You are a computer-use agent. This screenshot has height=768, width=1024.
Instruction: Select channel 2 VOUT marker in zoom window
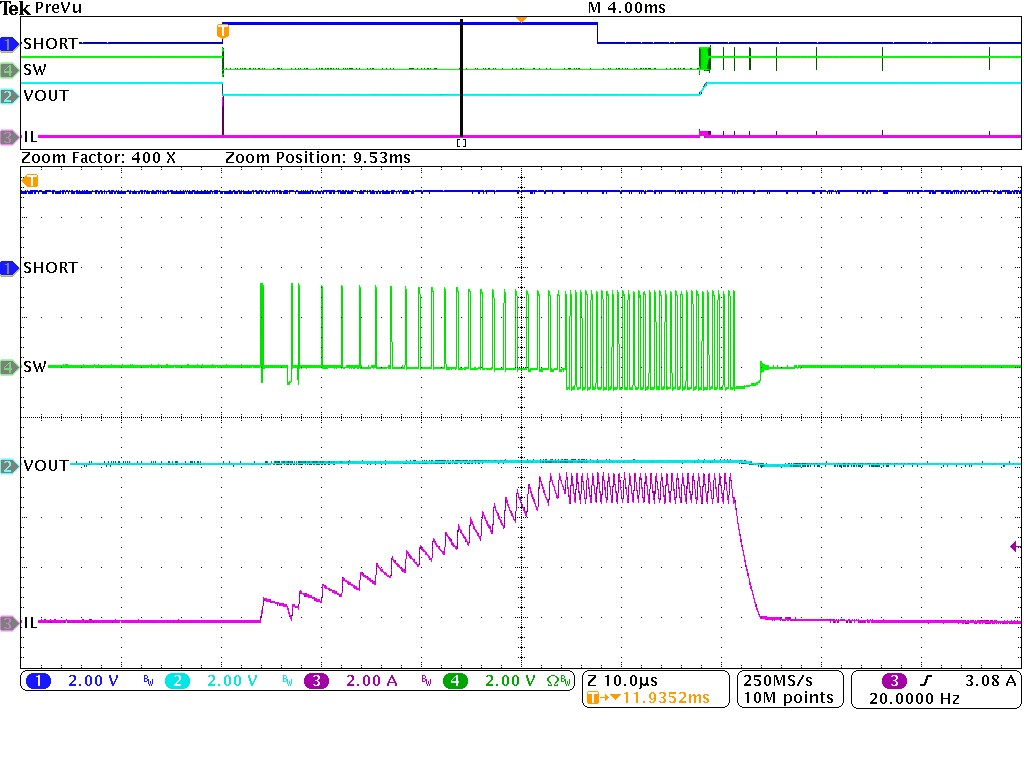point(9,466)
